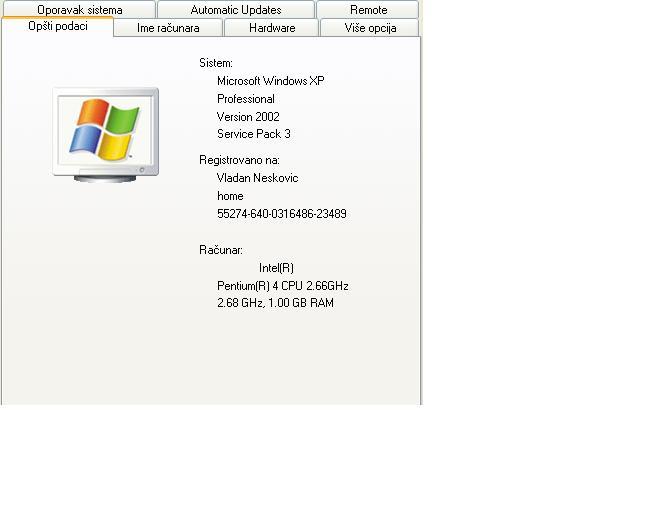Click the 'Professional' edition text
The width and height of the screenshot is (662, 508).
tap(246, 99)
